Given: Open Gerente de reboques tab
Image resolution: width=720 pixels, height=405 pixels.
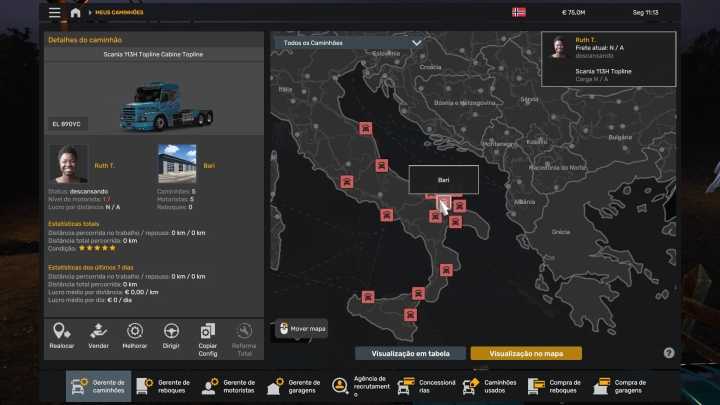Looking at the screenshot, I should 163,386.
